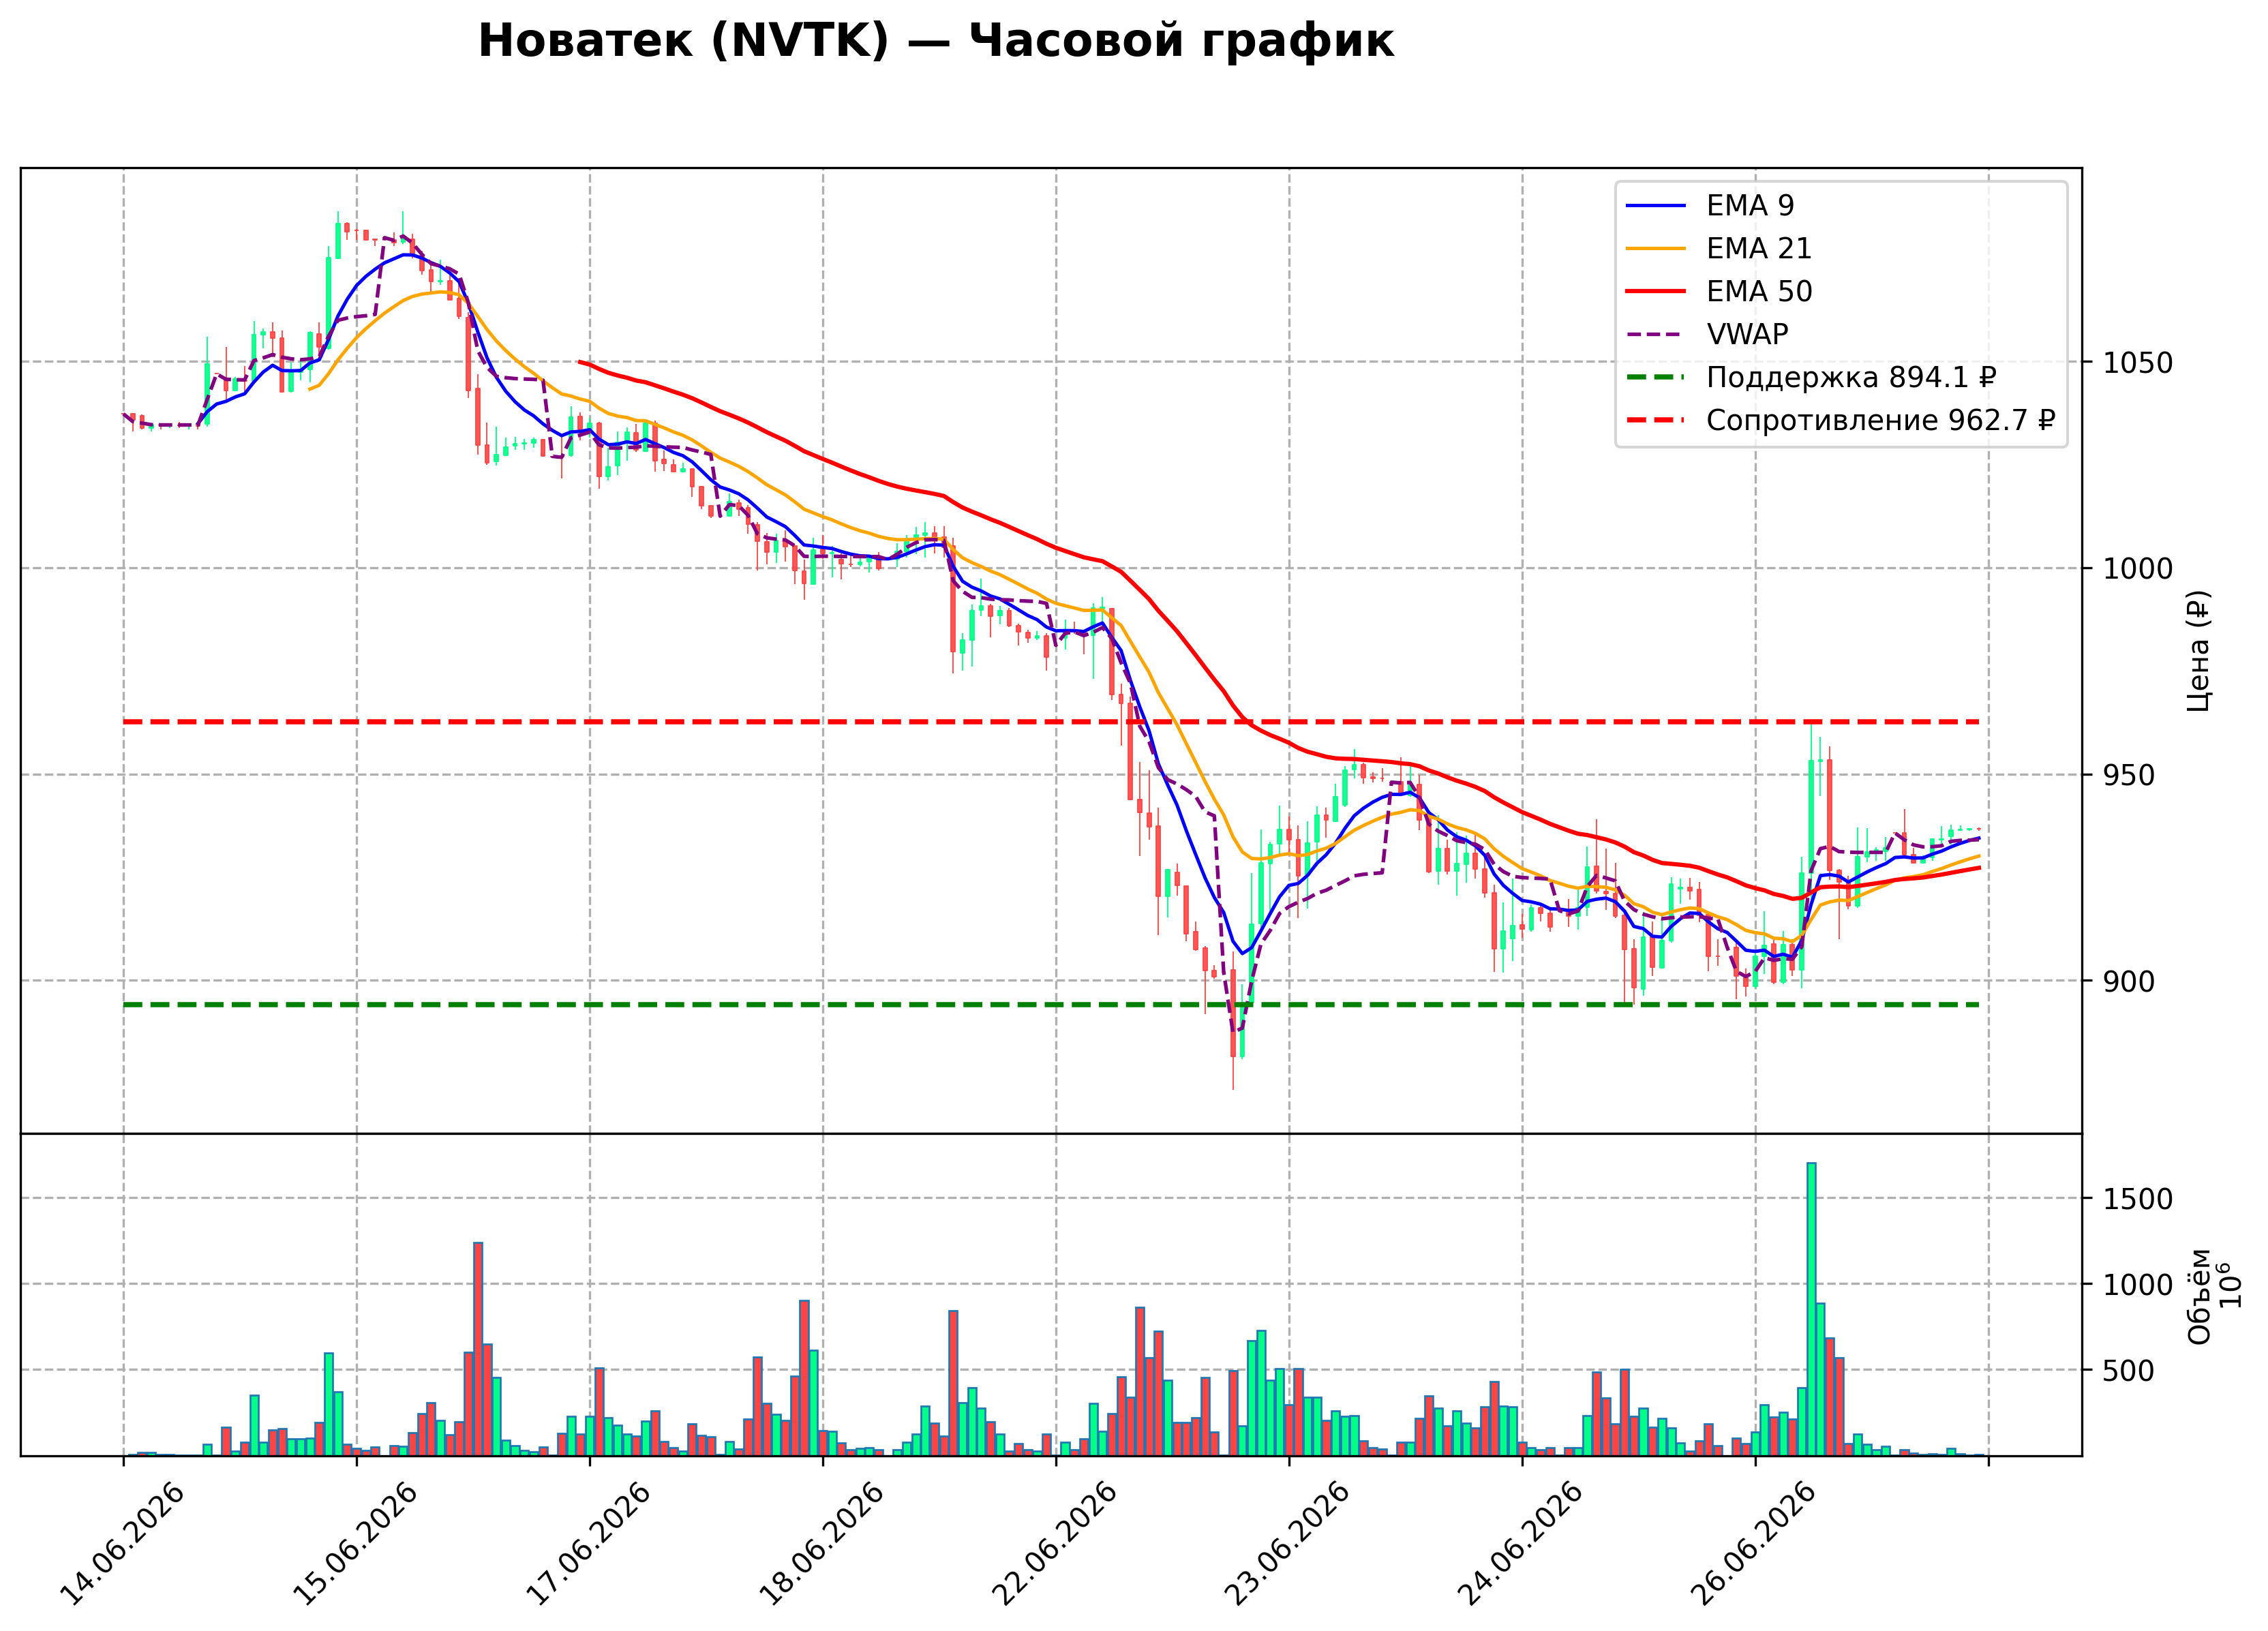Screen dimensions: 2268x1631
Task: Select the "EMA 21" legend label
Action: (1759, 248)
